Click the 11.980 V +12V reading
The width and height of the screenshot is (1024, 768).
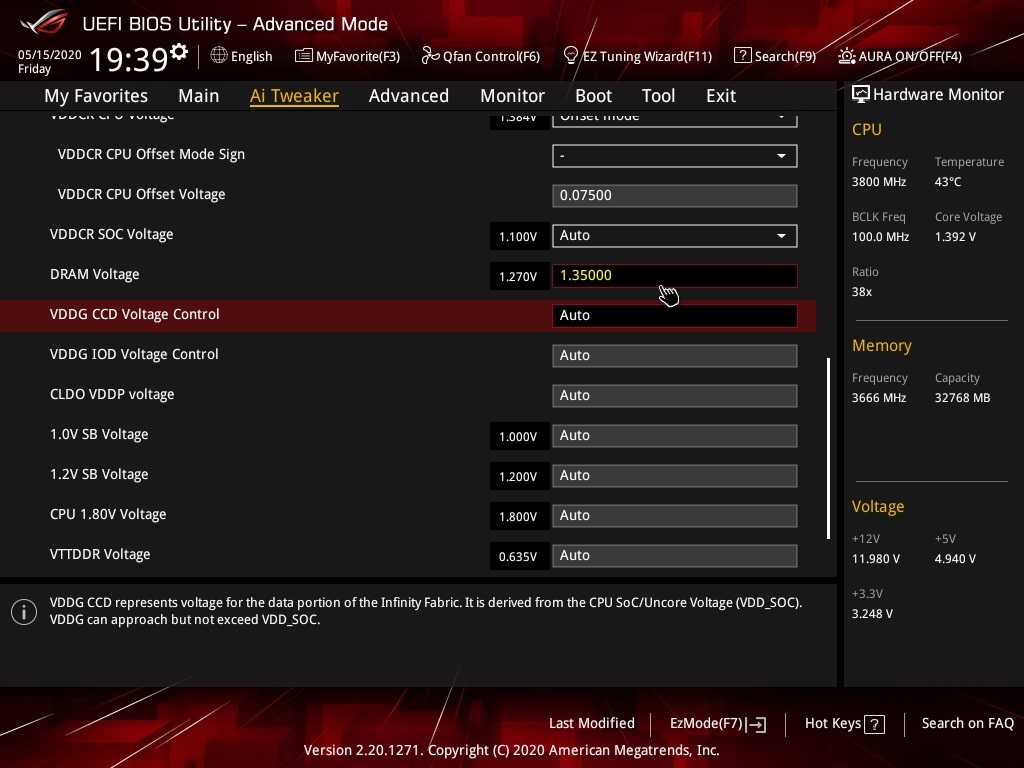click(876, 559)
